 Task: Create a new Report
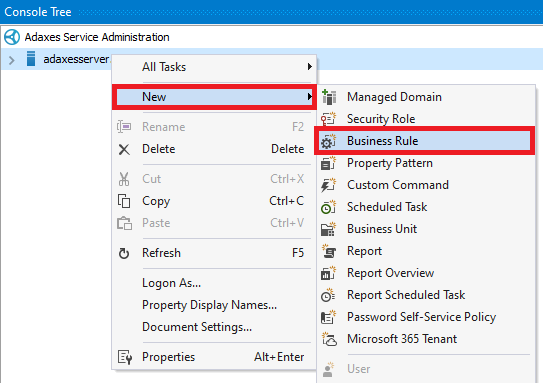[x=425, y=251]
